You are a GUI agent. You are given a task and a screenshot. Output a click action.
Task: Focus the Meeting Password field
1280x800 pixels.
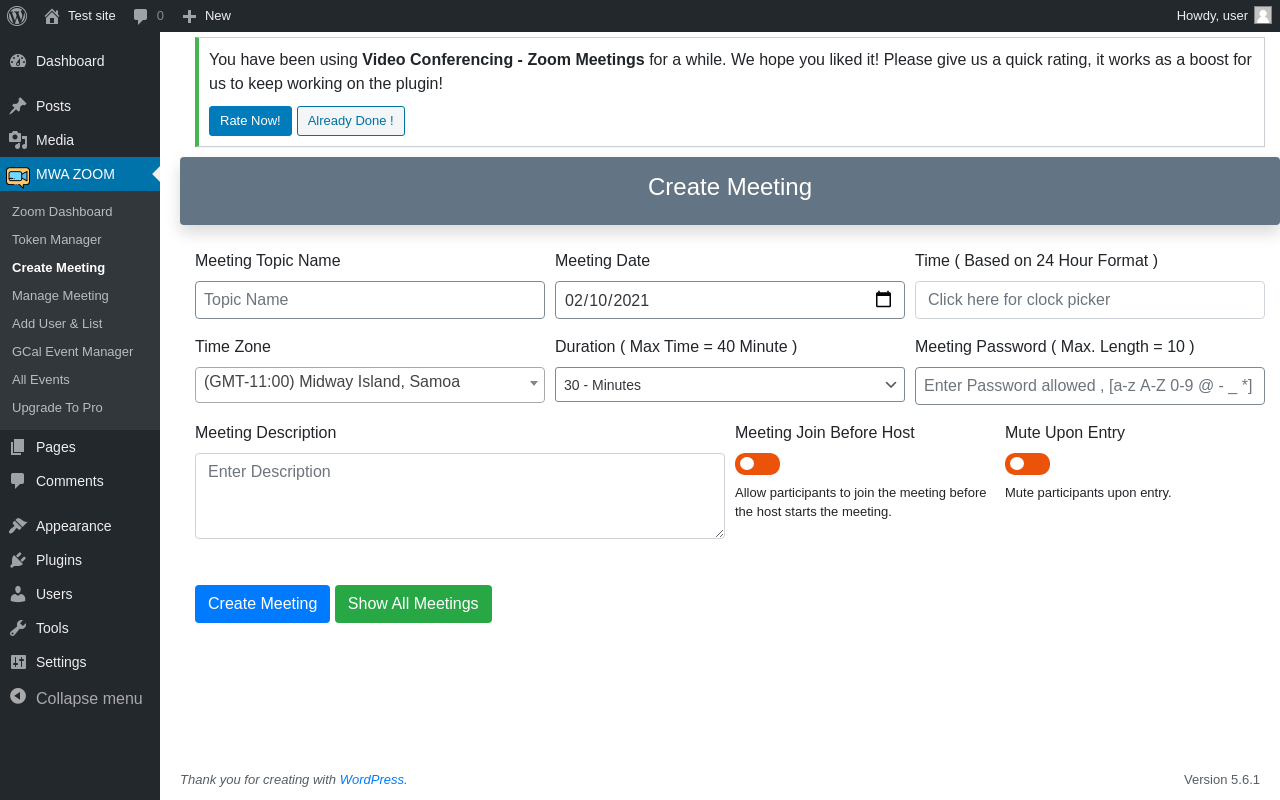[1090, 386]
